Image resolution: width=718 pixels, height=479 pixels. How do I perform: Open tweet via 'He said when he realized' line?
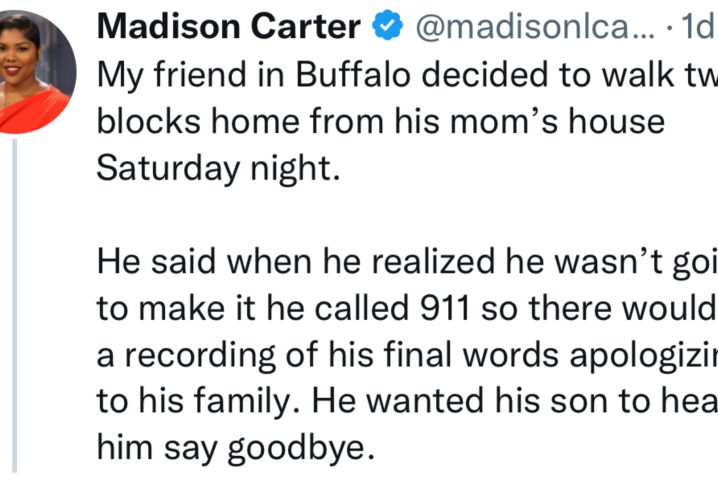point(408,261)
